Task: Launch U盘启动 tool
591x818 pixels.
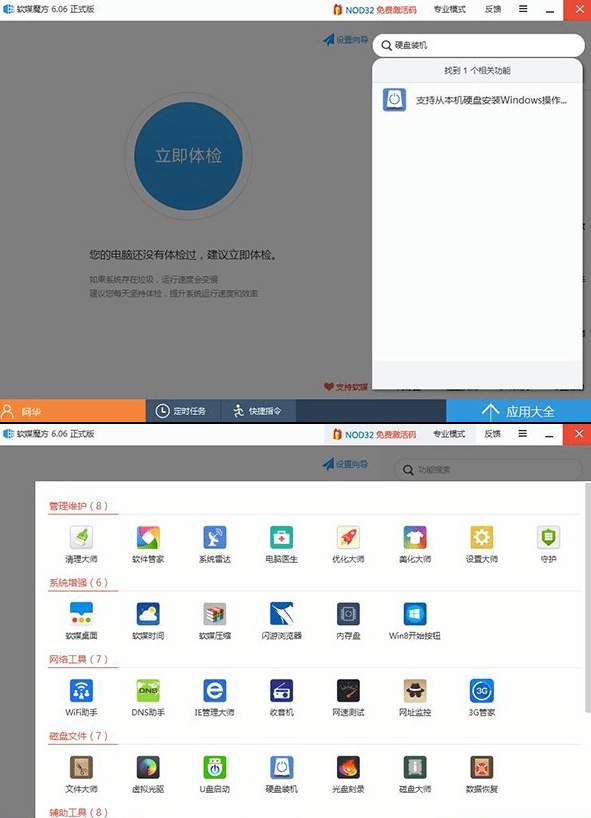Action: (x=215, y=774)
